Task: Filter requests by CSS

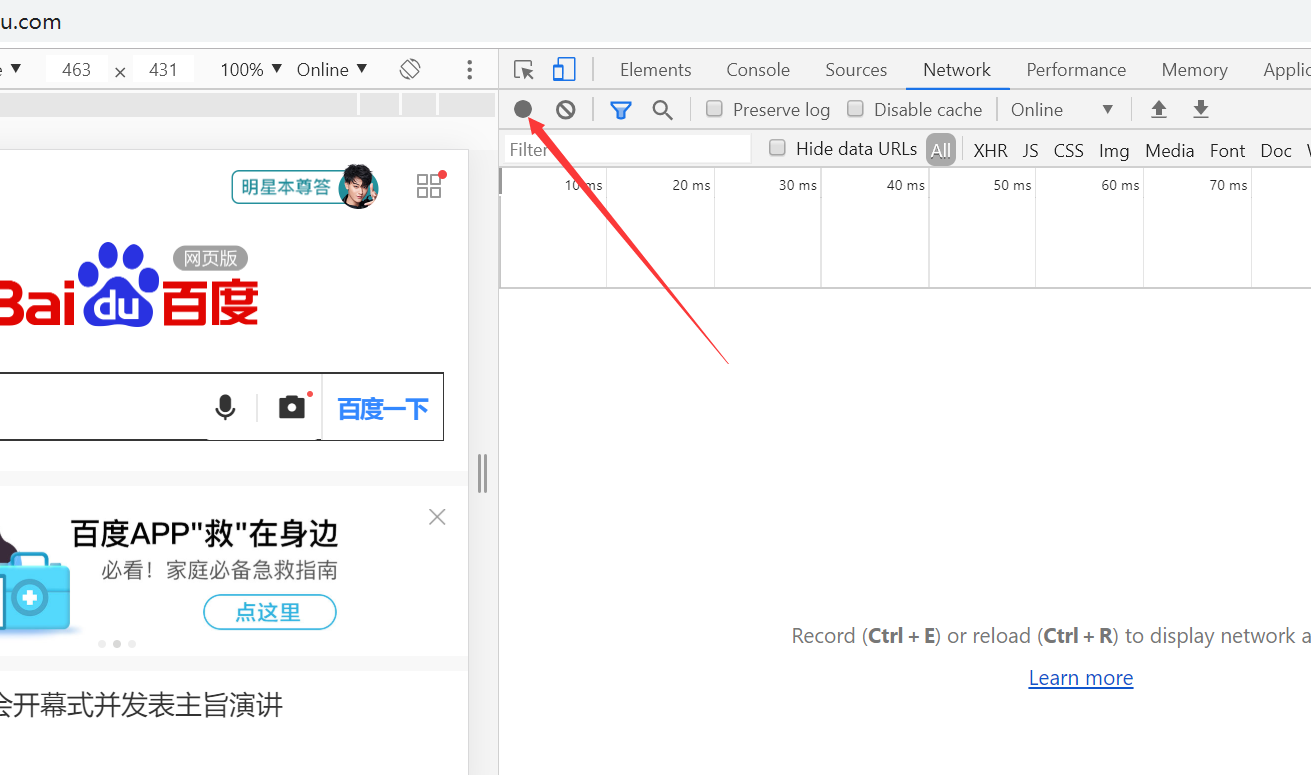Action: pos(1068,150)
